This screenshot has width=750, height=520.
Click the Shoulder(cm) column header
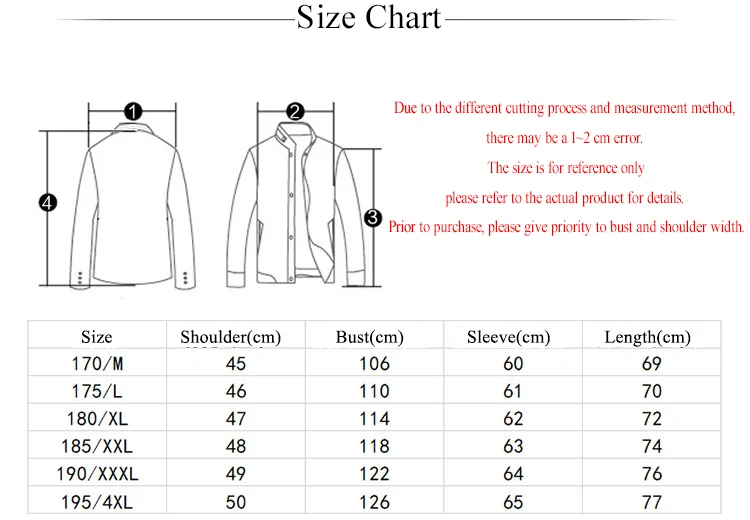point(231,337)
